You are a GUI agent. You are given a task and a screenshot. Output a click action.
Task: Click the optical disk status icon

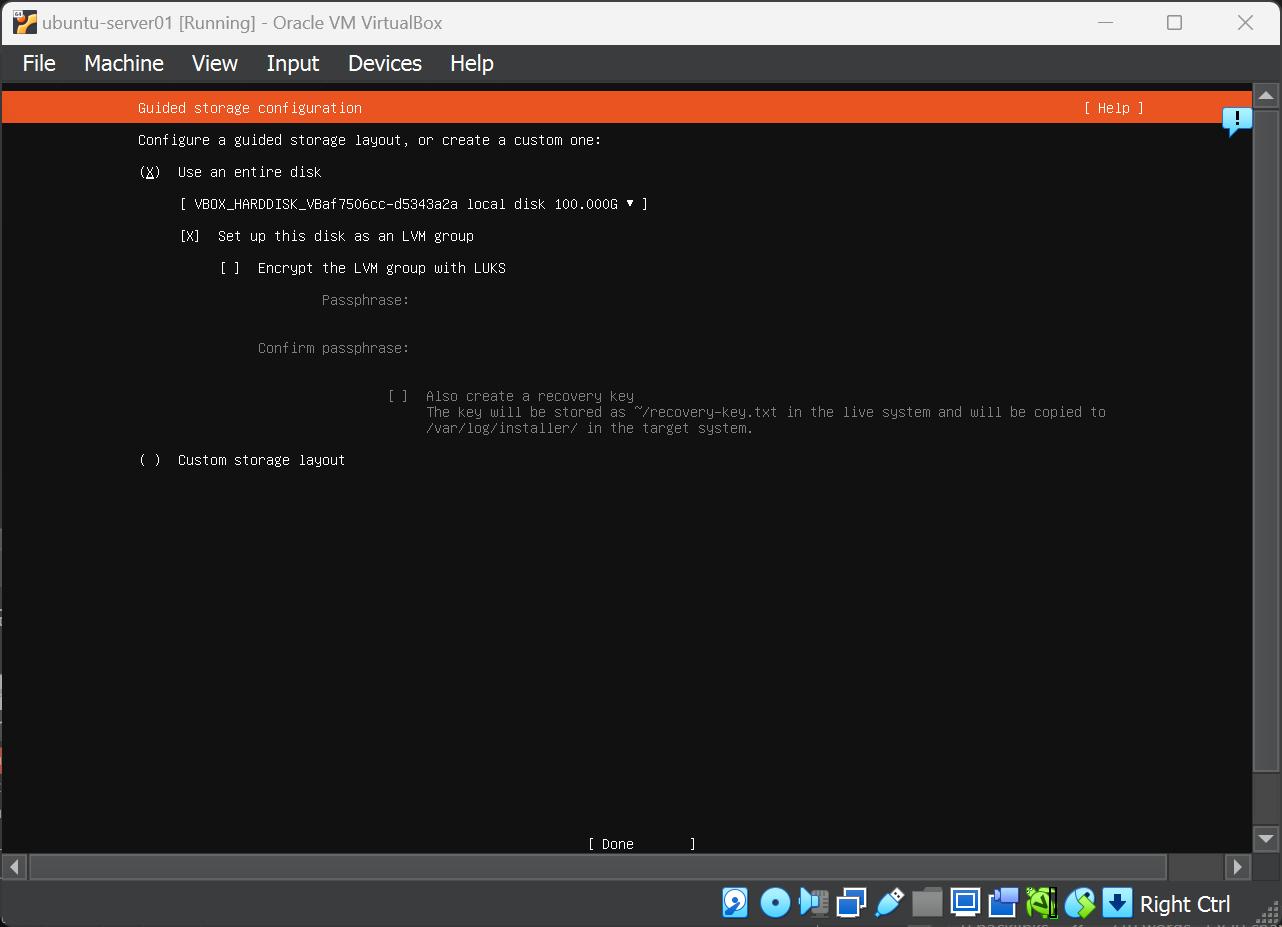[775, 903]
